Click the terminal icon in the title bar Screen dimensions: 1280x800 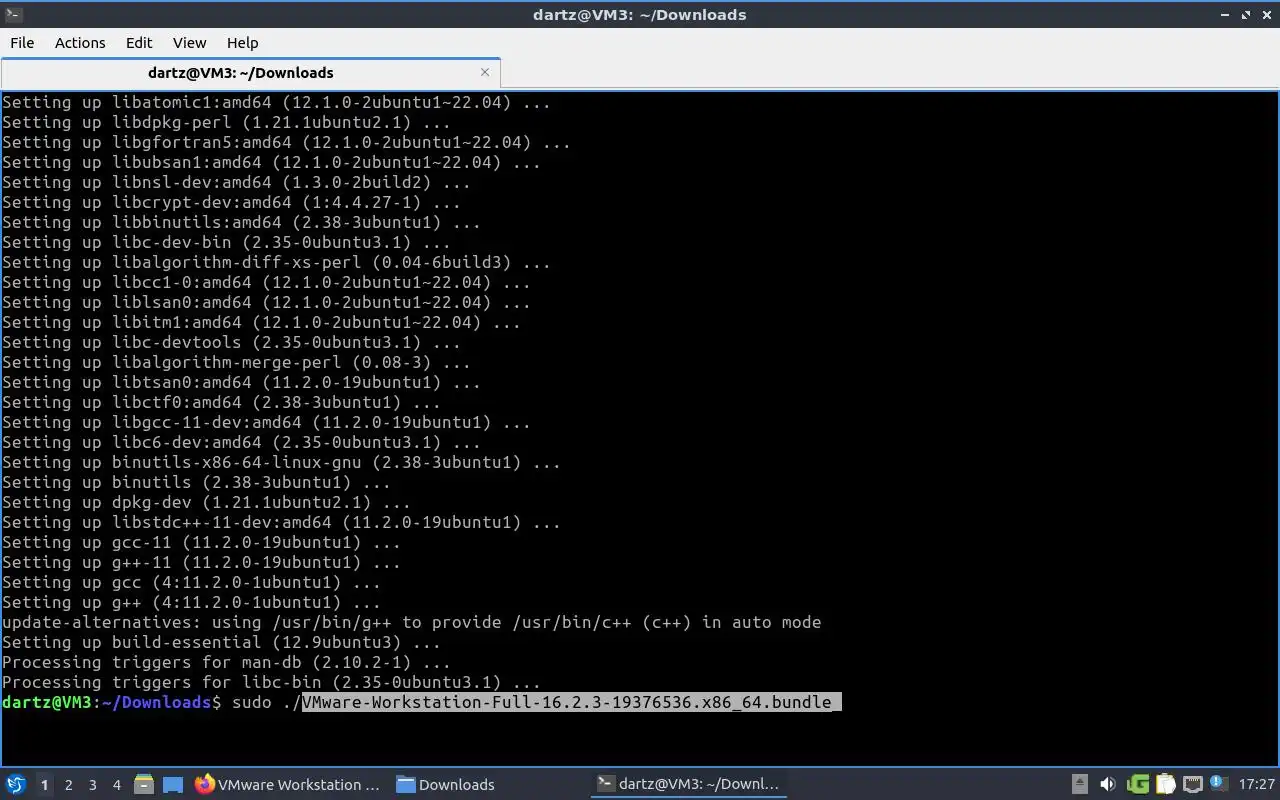coord(13,14)
